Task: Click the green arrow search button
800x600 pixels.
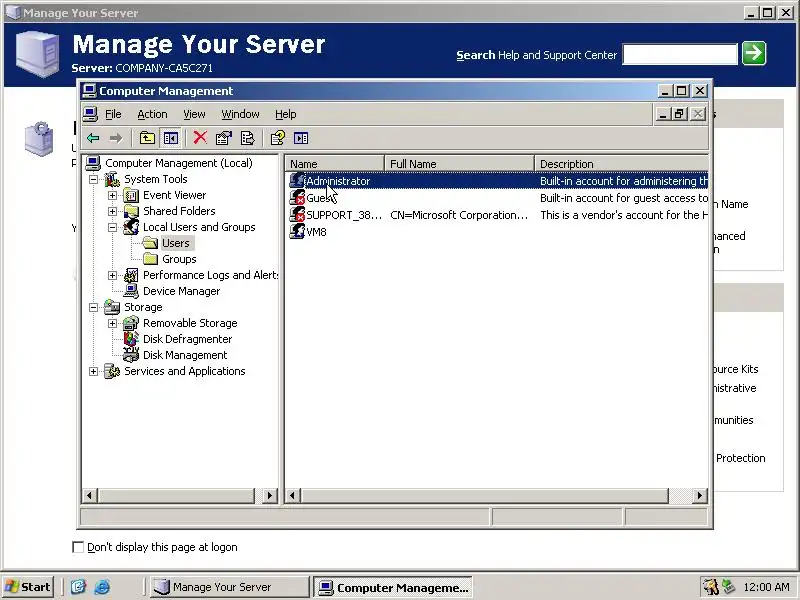Action: [x=754, y=53]
